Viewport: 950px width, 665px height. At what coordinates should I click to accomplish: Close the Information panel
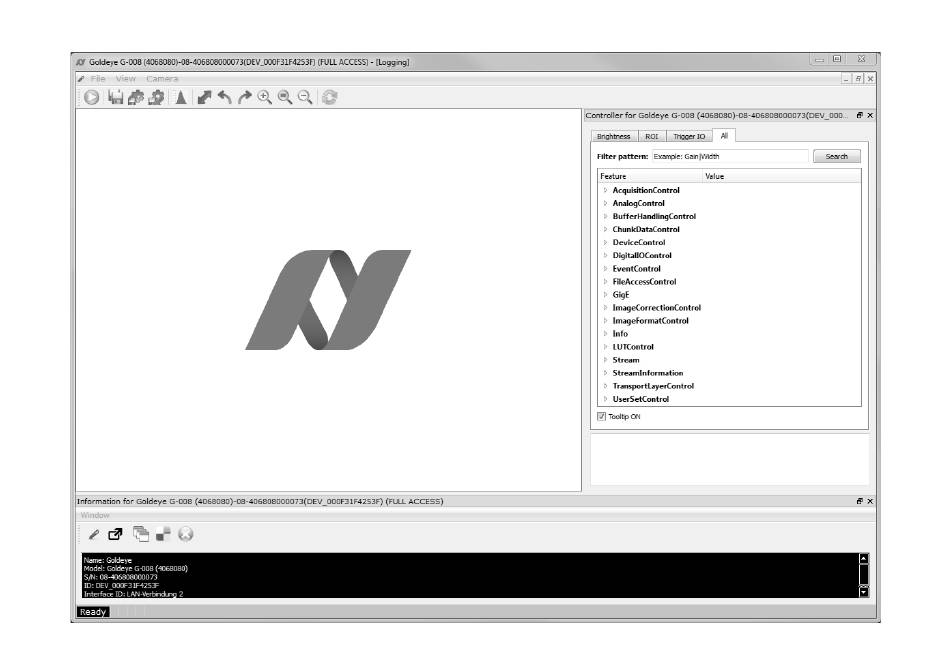click(x=870, y=501)
